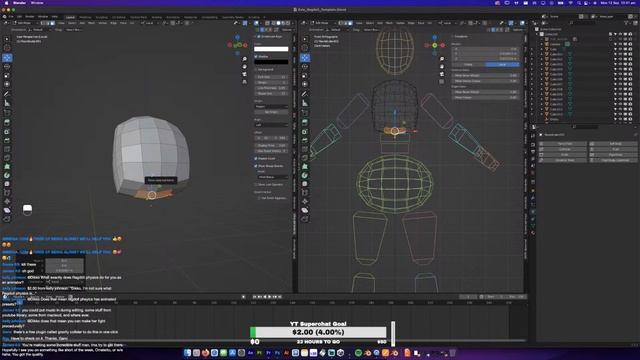Toggle the Shadow checkbox
This screenshot has height=360, width=640.
[256, 56]
